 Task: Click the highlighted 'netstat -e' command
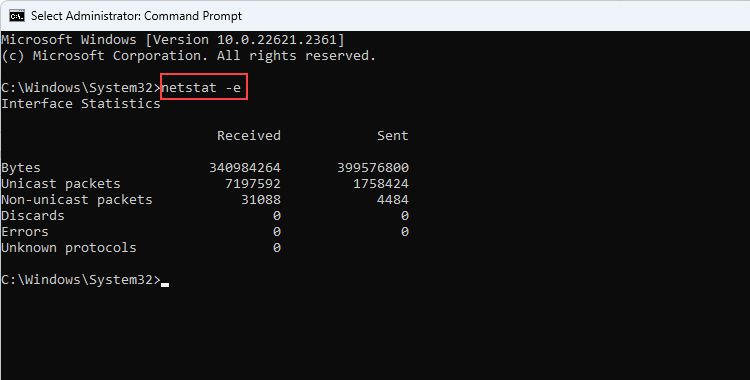201,88
